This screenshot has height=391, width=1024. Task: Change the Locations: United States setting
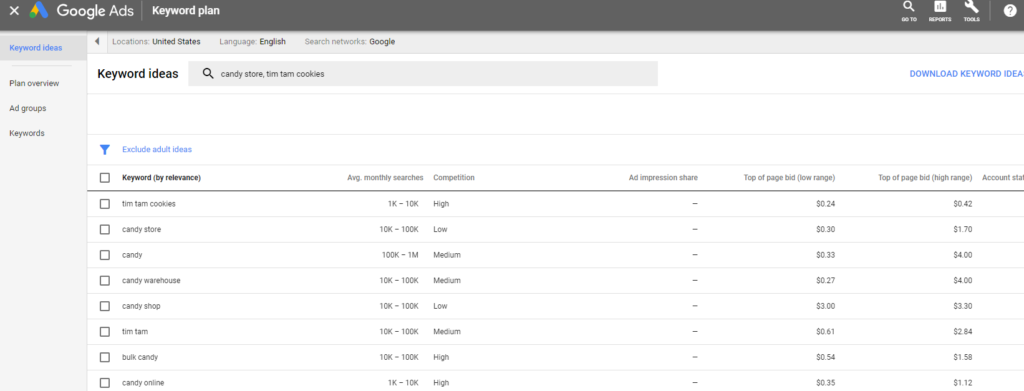coord(156,42)
